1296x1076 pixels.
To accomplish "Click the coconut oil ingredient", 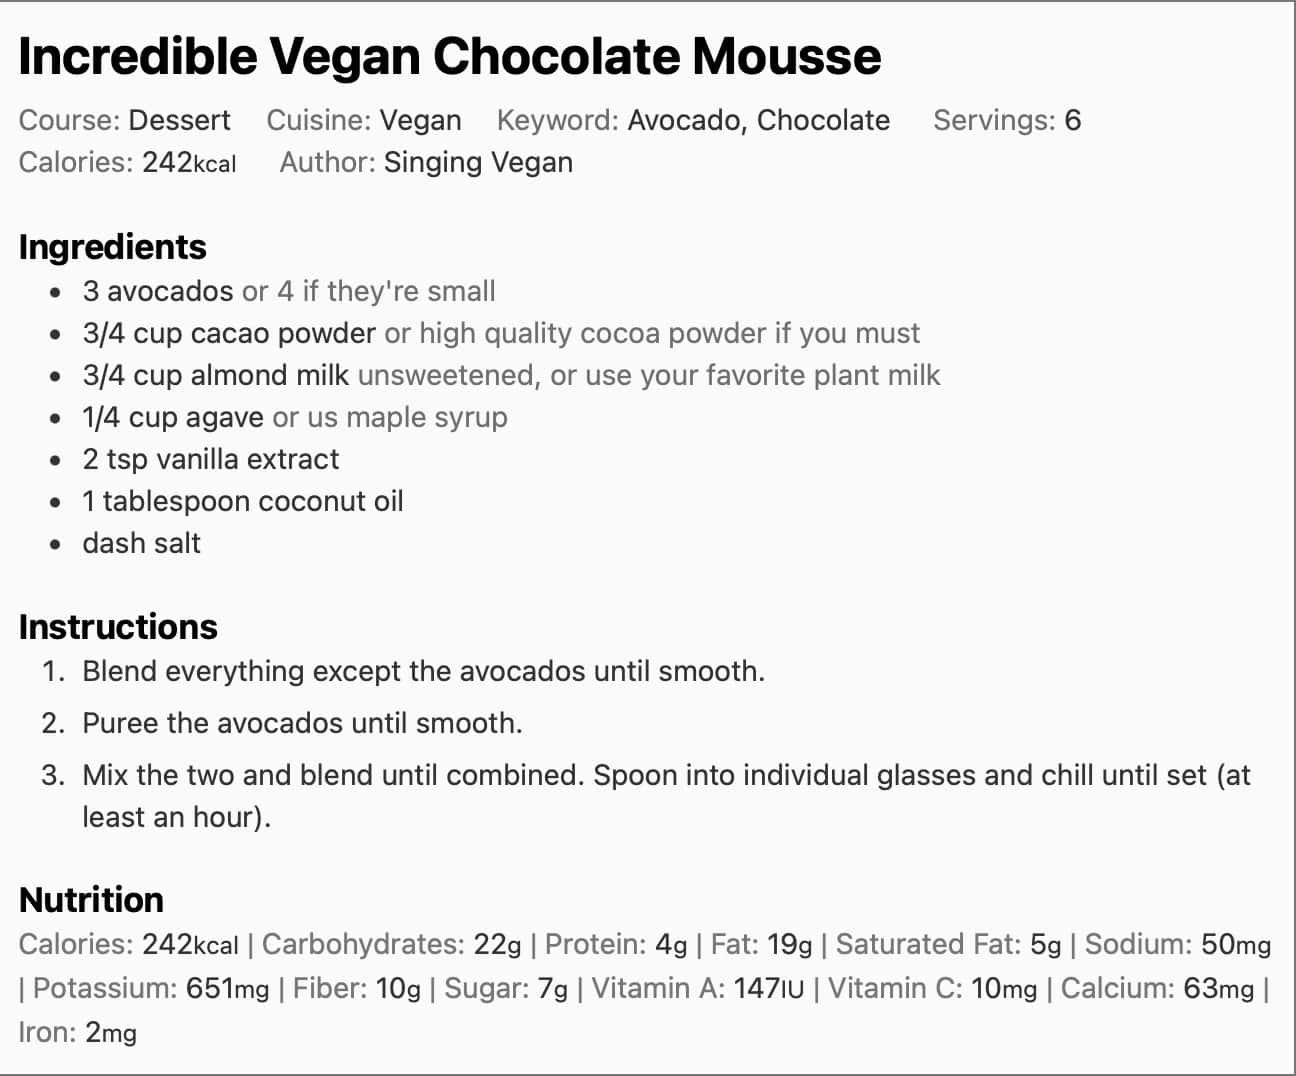I will tap(243, 501).
